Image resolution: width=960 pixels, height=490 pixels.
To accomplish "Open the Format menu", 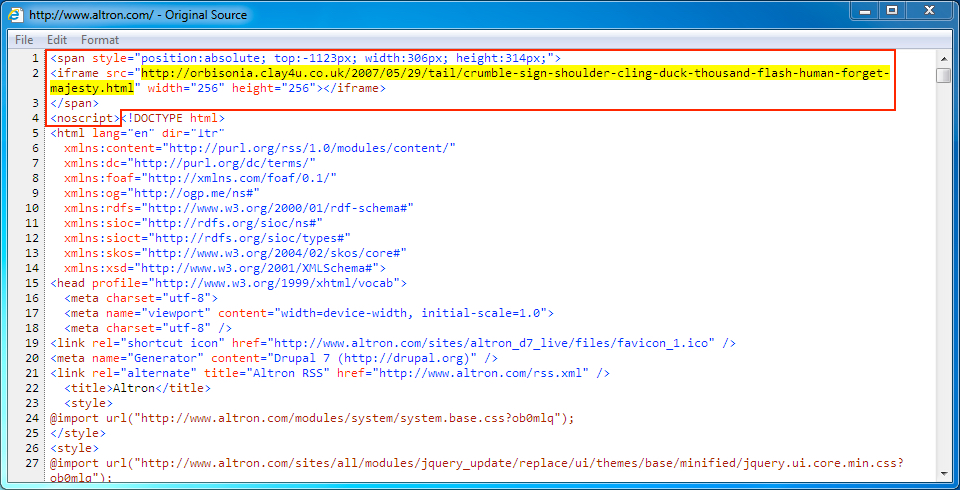I will click(x=100, y=40).
